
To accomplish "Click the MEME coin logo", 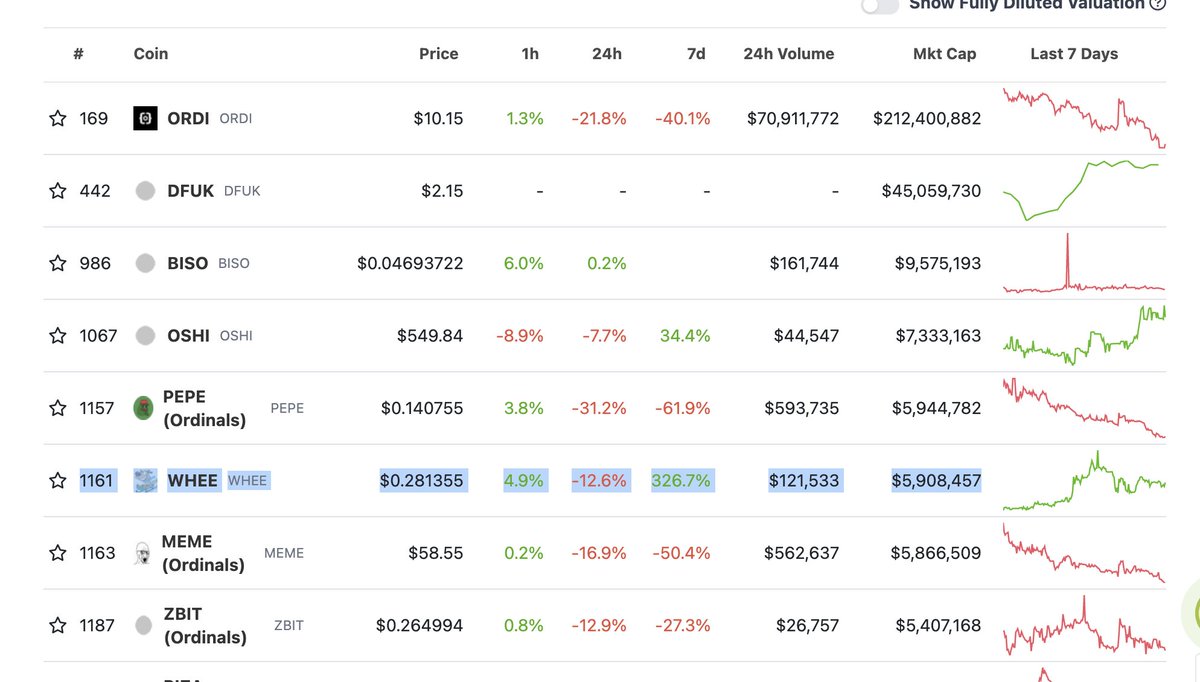I will pos(143,553).
